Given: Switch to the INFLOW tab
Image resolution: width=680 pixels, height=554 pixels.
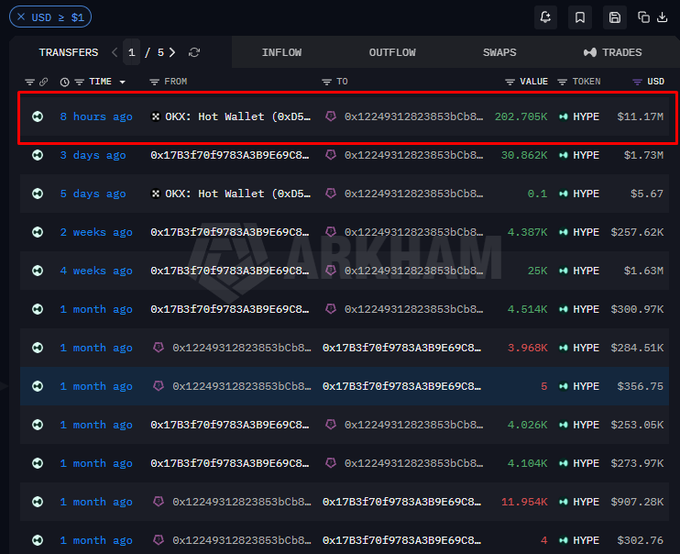Looking at the screenshot, I should [x=281, y=52].
